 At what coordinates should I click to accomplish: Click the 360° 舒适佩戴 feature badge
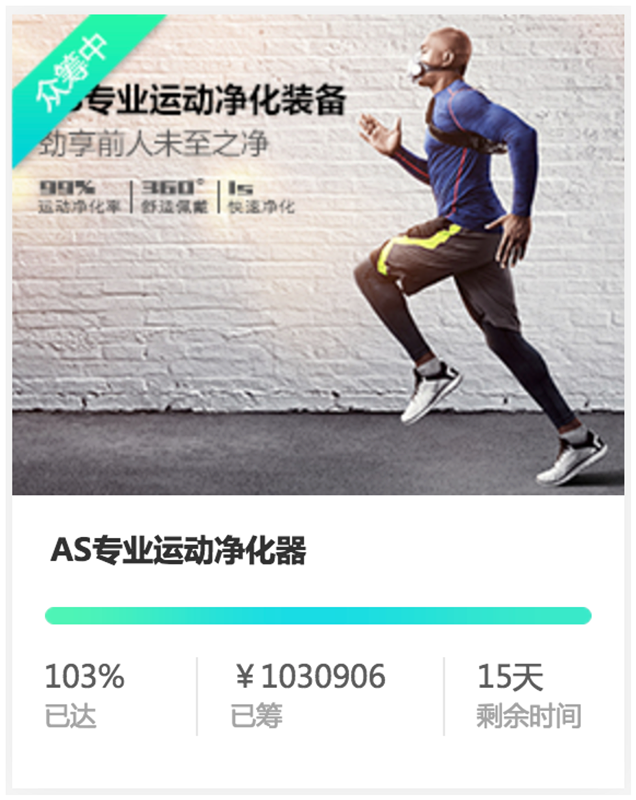pyautogui.click(x=174, y=196)
